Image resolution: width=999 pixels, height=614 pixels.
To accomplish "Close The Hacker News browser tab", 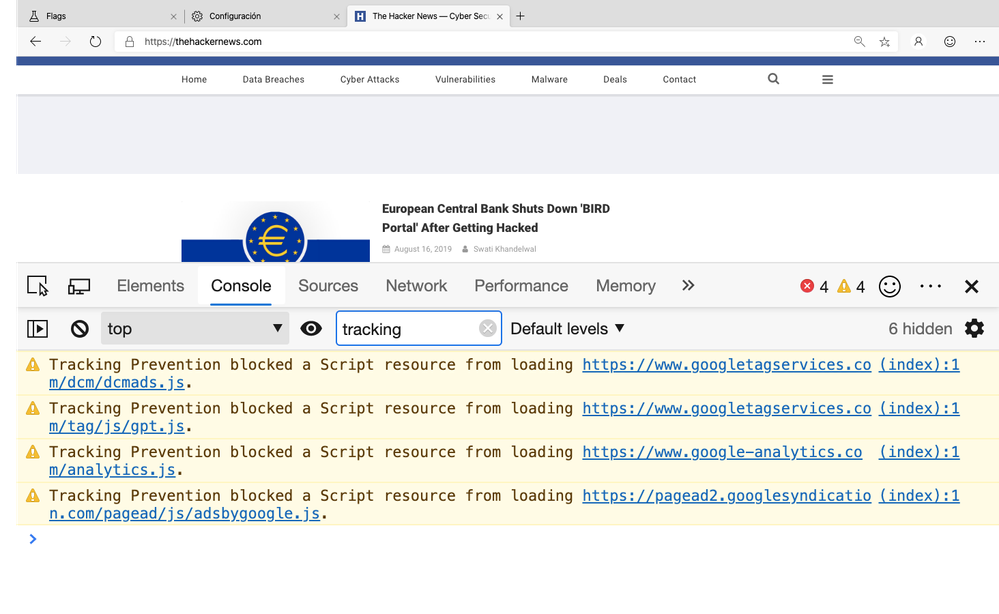I will click(x=500, y=17).
